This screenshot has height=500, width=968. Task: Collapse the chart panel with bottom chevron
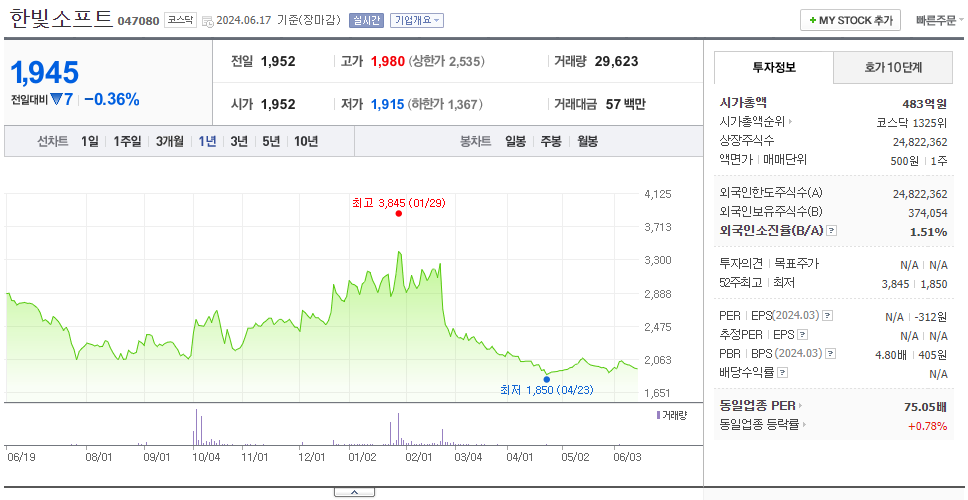[354, 493]
